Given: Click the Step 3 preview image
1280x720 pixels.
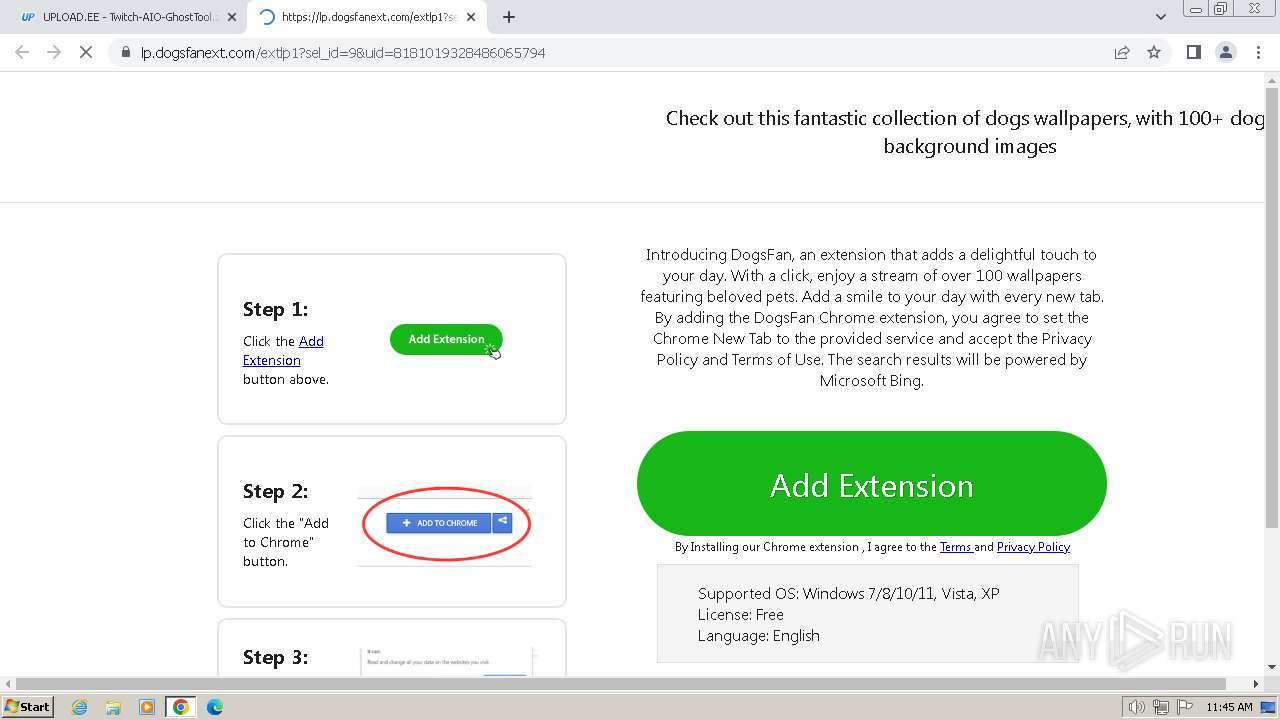Looking at the screenshot, I should point(446,660).
